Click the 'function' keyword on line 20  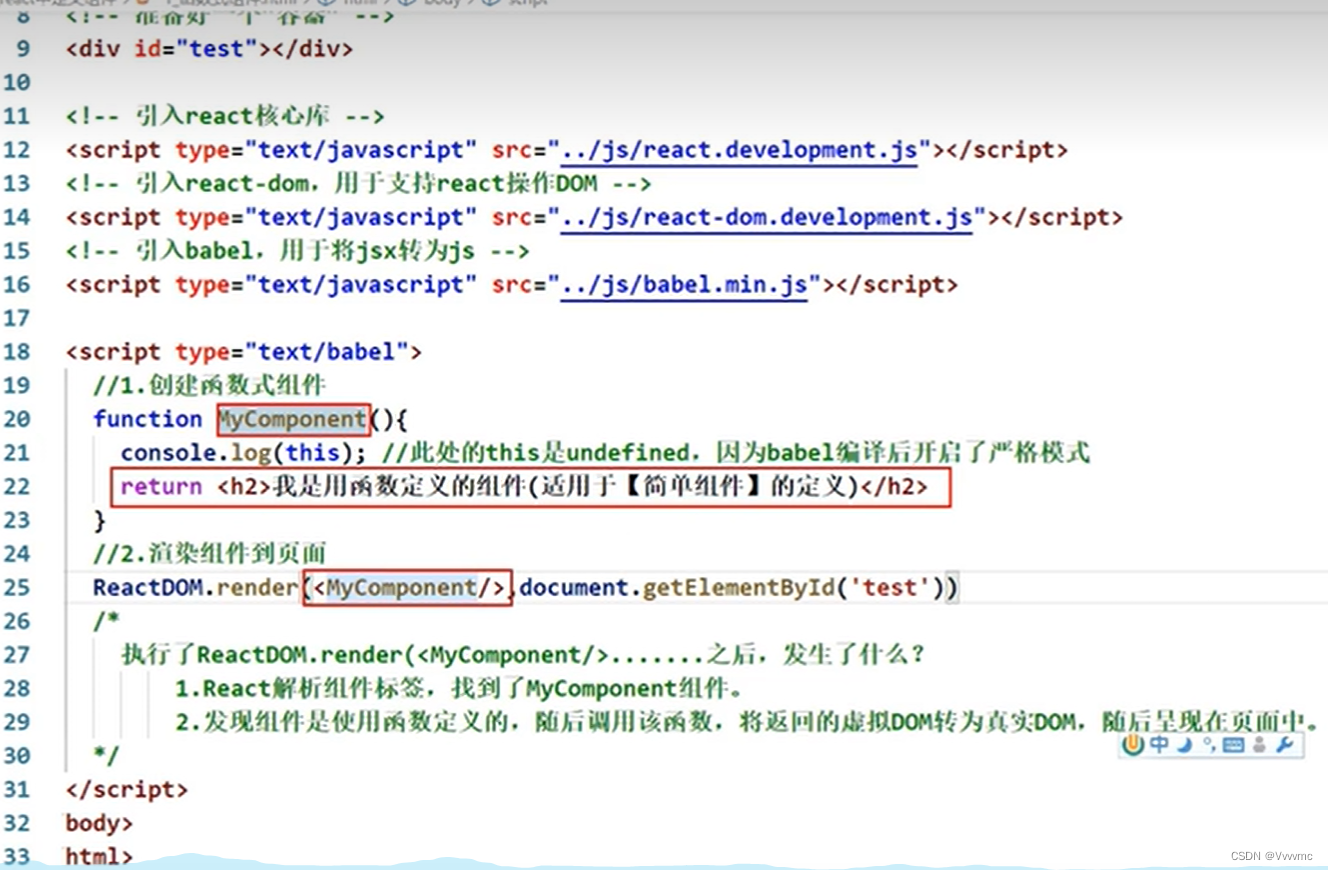click(x=147, y=419)
